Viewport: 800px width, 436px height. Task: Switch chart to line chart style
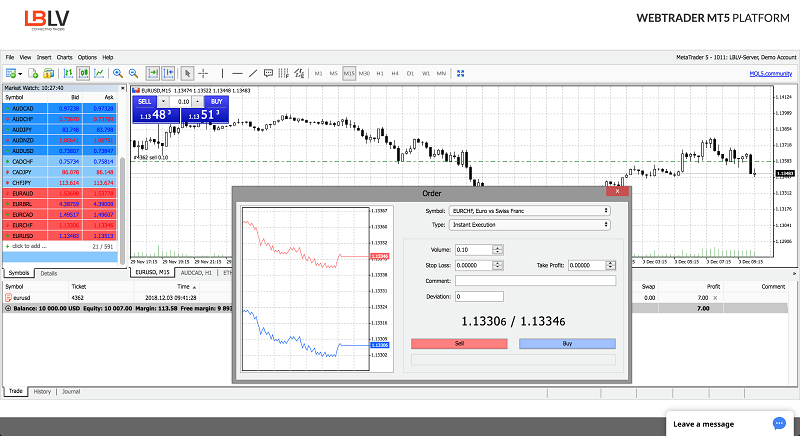[x=99, y=73]
